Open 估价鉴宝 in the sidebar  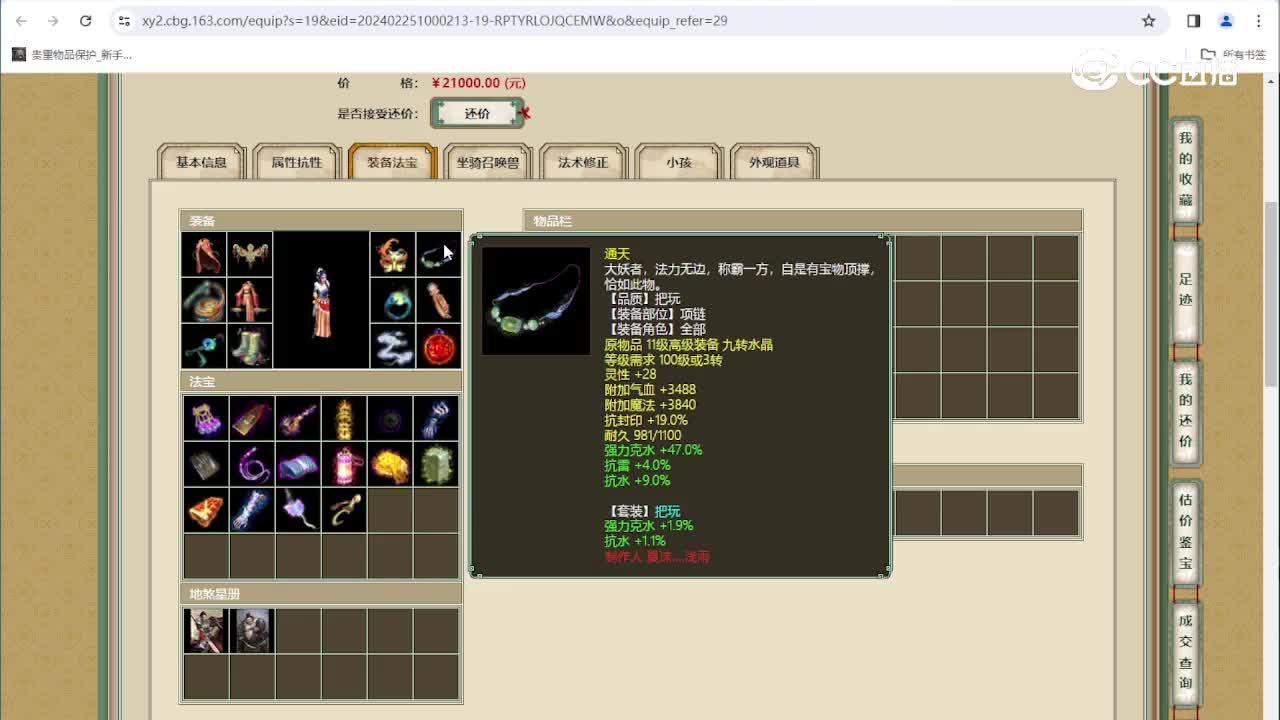[1185, 531]
